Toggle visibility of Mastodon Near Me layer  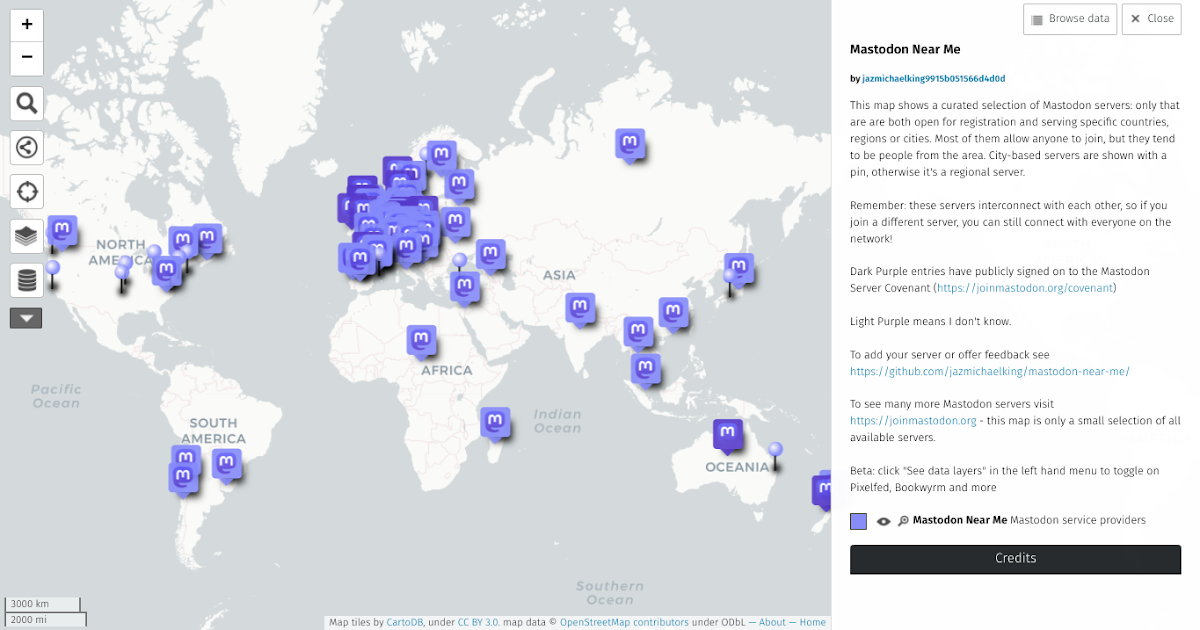(x=883, y=521)
